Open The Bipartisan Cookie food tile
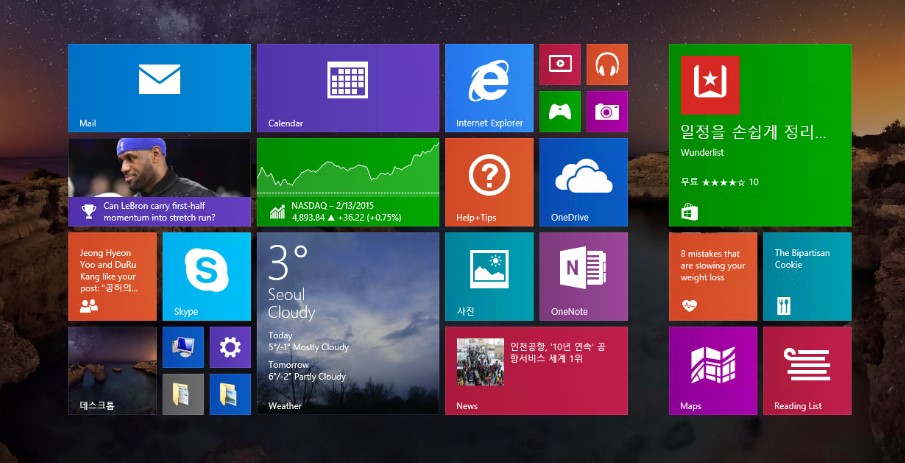905x463 pixels. coord(807,277)
